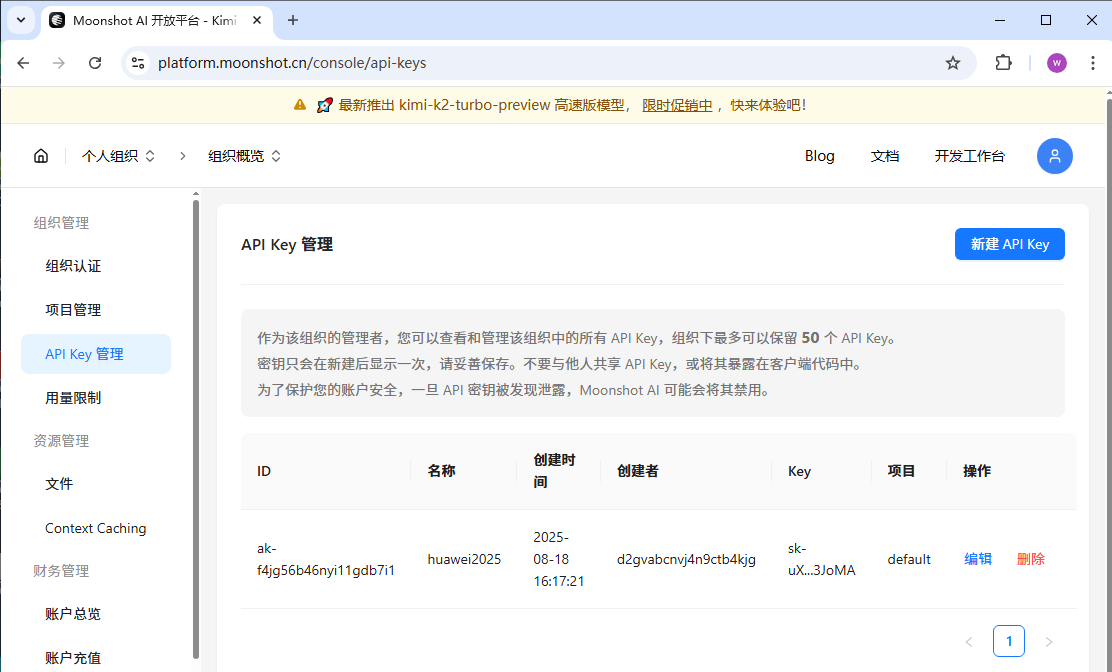Select 组织认证 in the sidebar
This screenshot has height=672, width=1112.
tap(96, 267)
